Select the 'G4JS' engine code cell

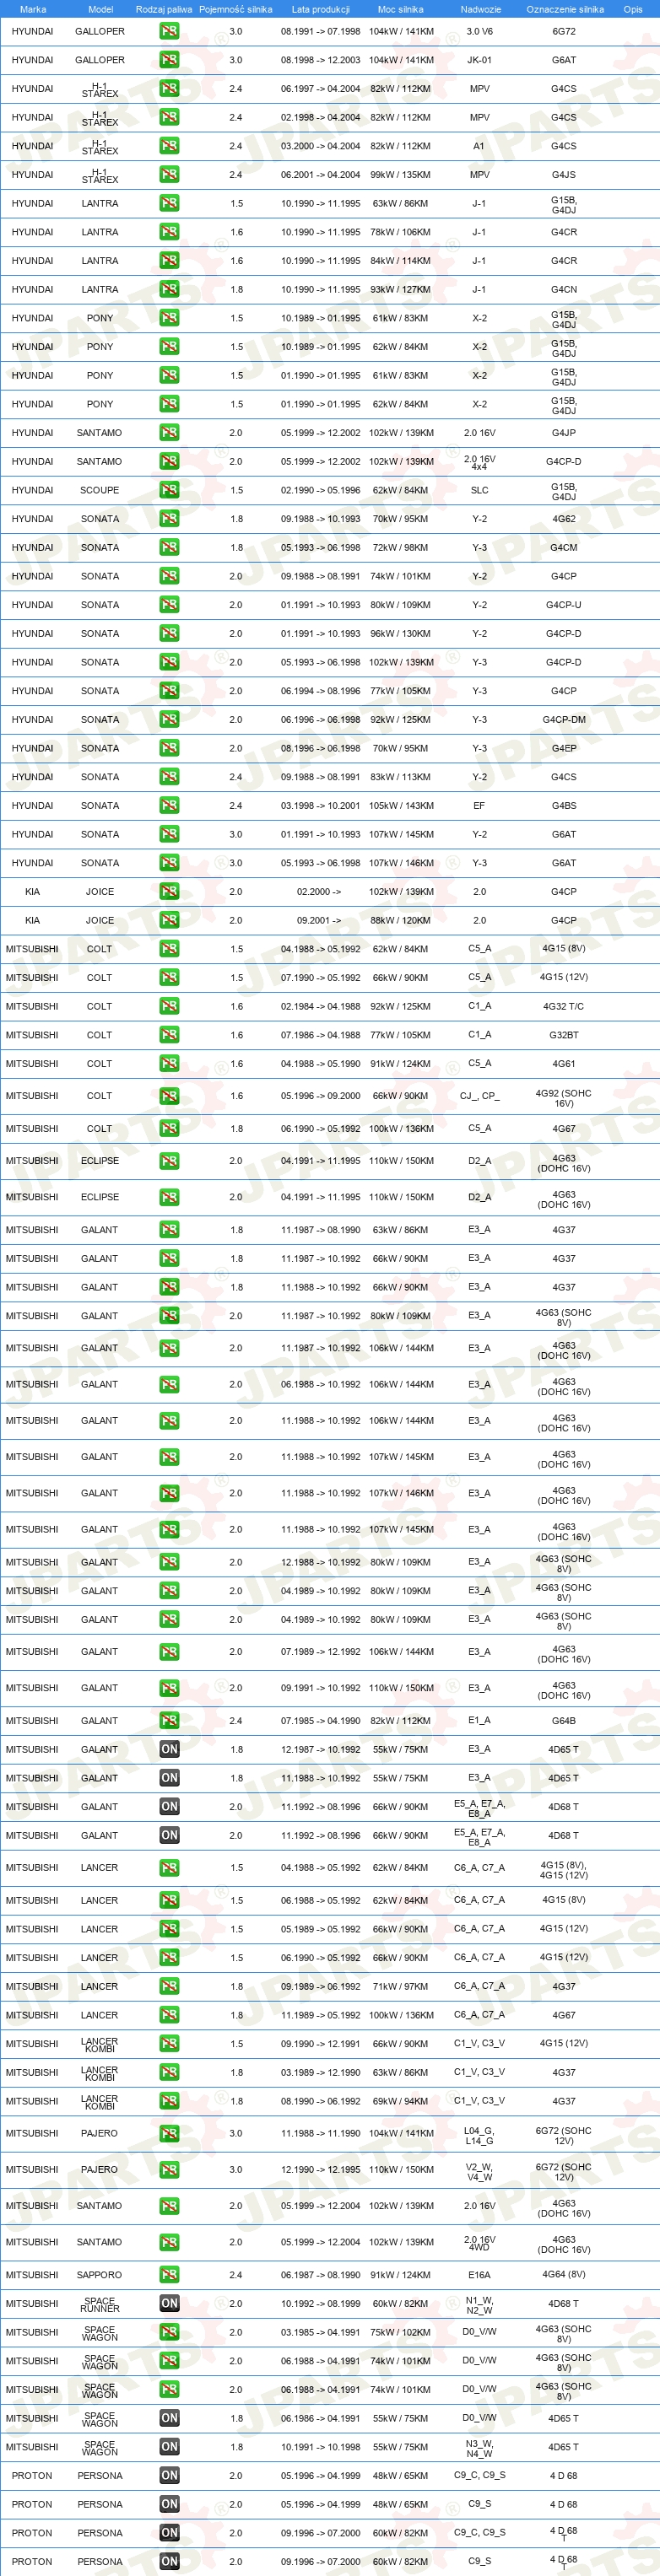click(563, 174)
